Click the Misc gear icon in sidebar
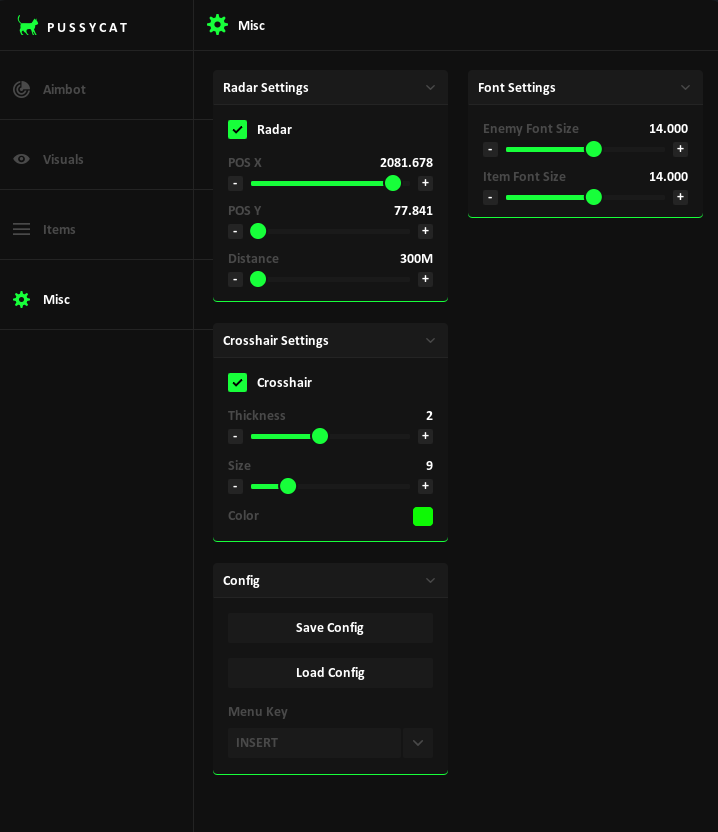Viewport: 718px width, 832px height. (21, 299)
